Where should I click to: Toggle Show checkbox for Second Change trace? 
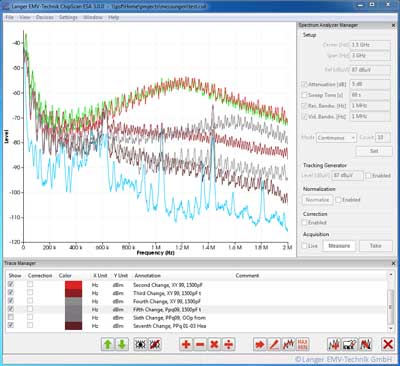11,284
